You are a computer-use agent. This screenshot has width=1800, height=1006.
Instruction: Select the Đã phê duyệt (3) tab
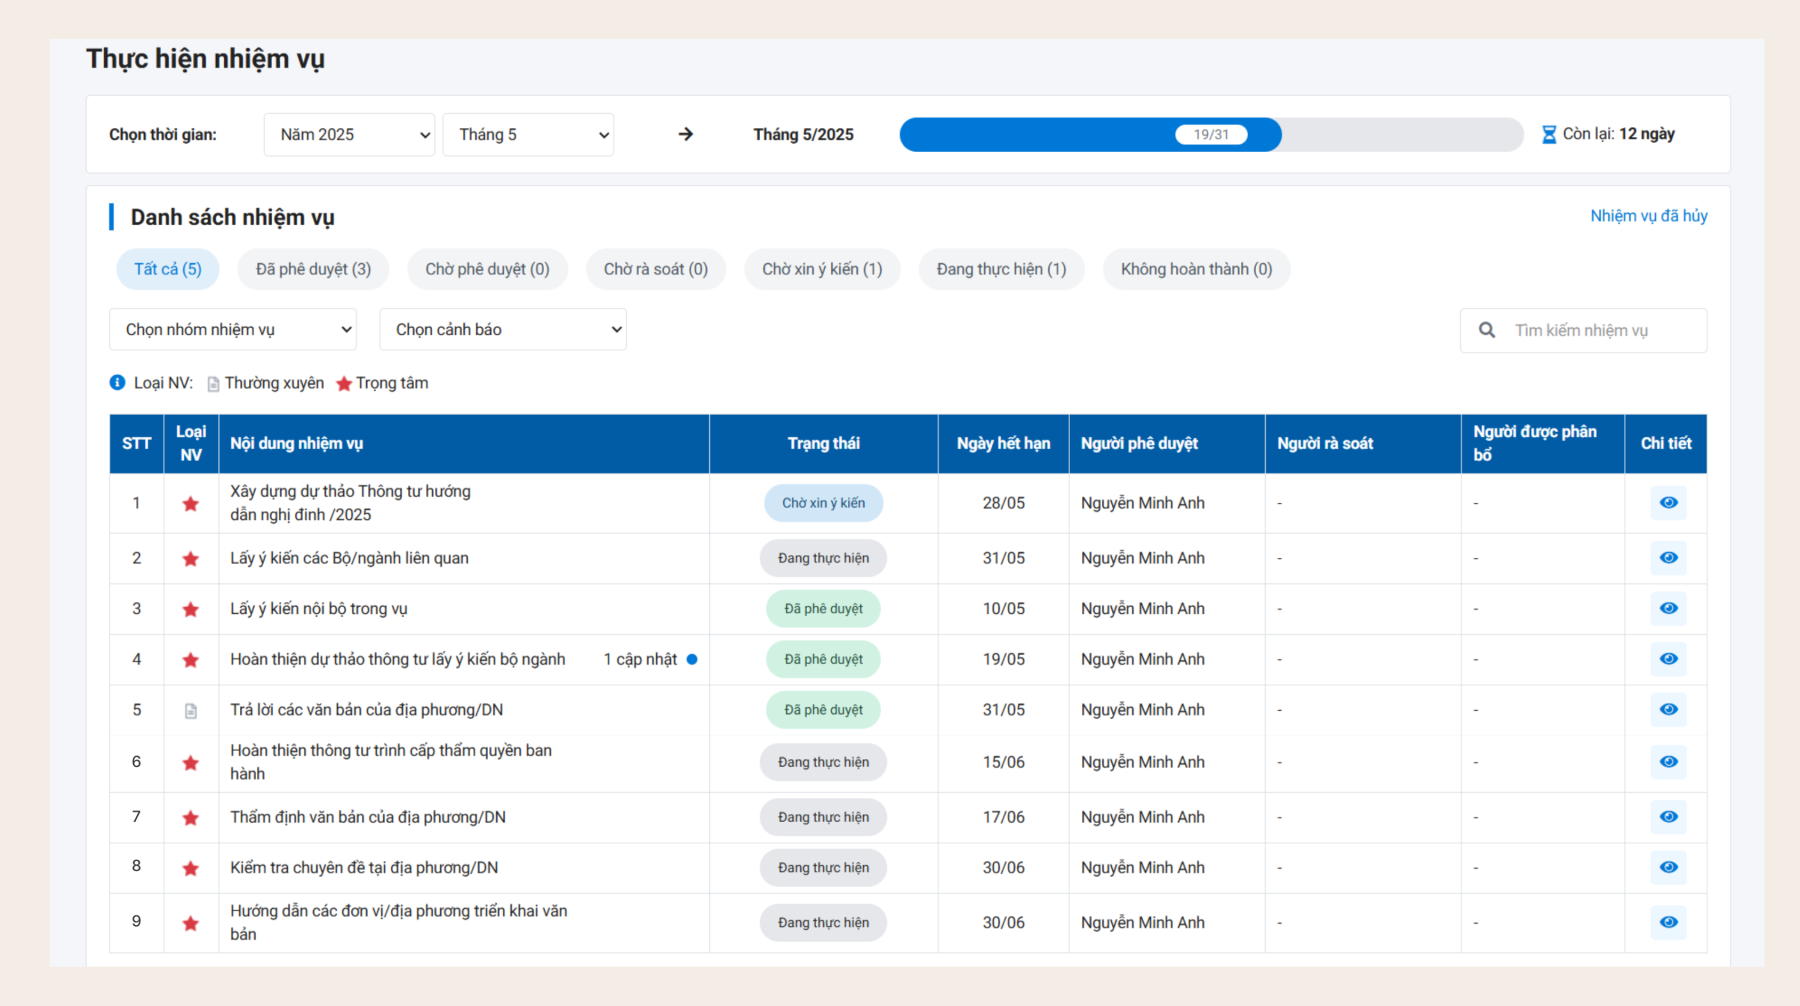tap(313, 269)
